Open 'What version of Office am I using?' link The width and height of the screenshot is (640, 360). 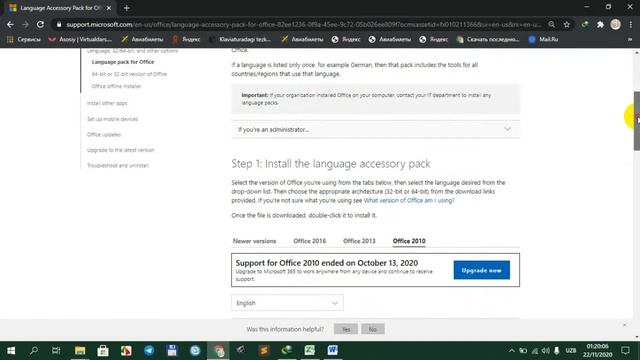click(x=409, y=200)
